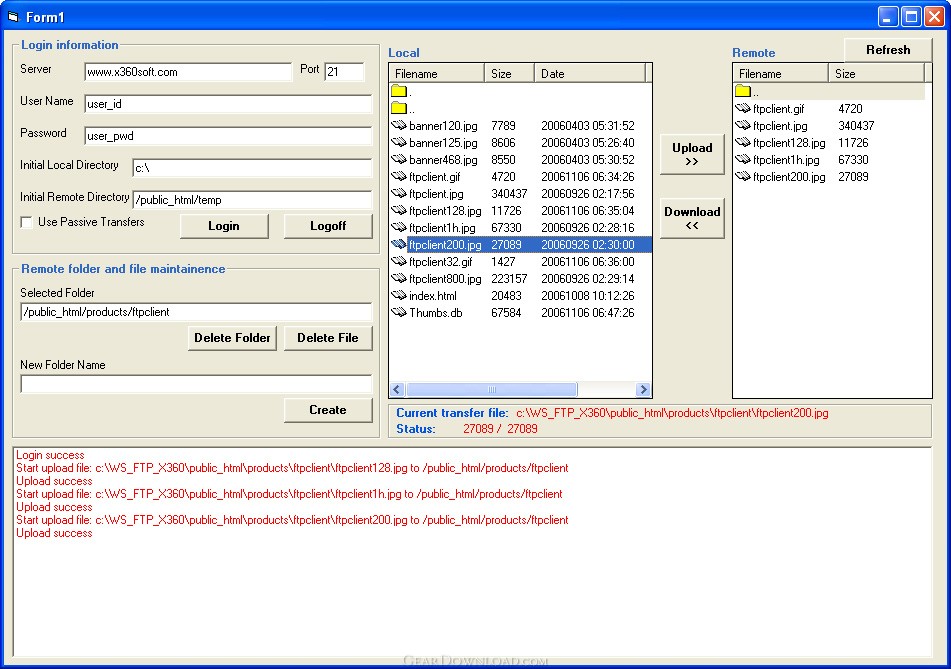Click the Form1 application icon in title bar

[x=13, y=16]
